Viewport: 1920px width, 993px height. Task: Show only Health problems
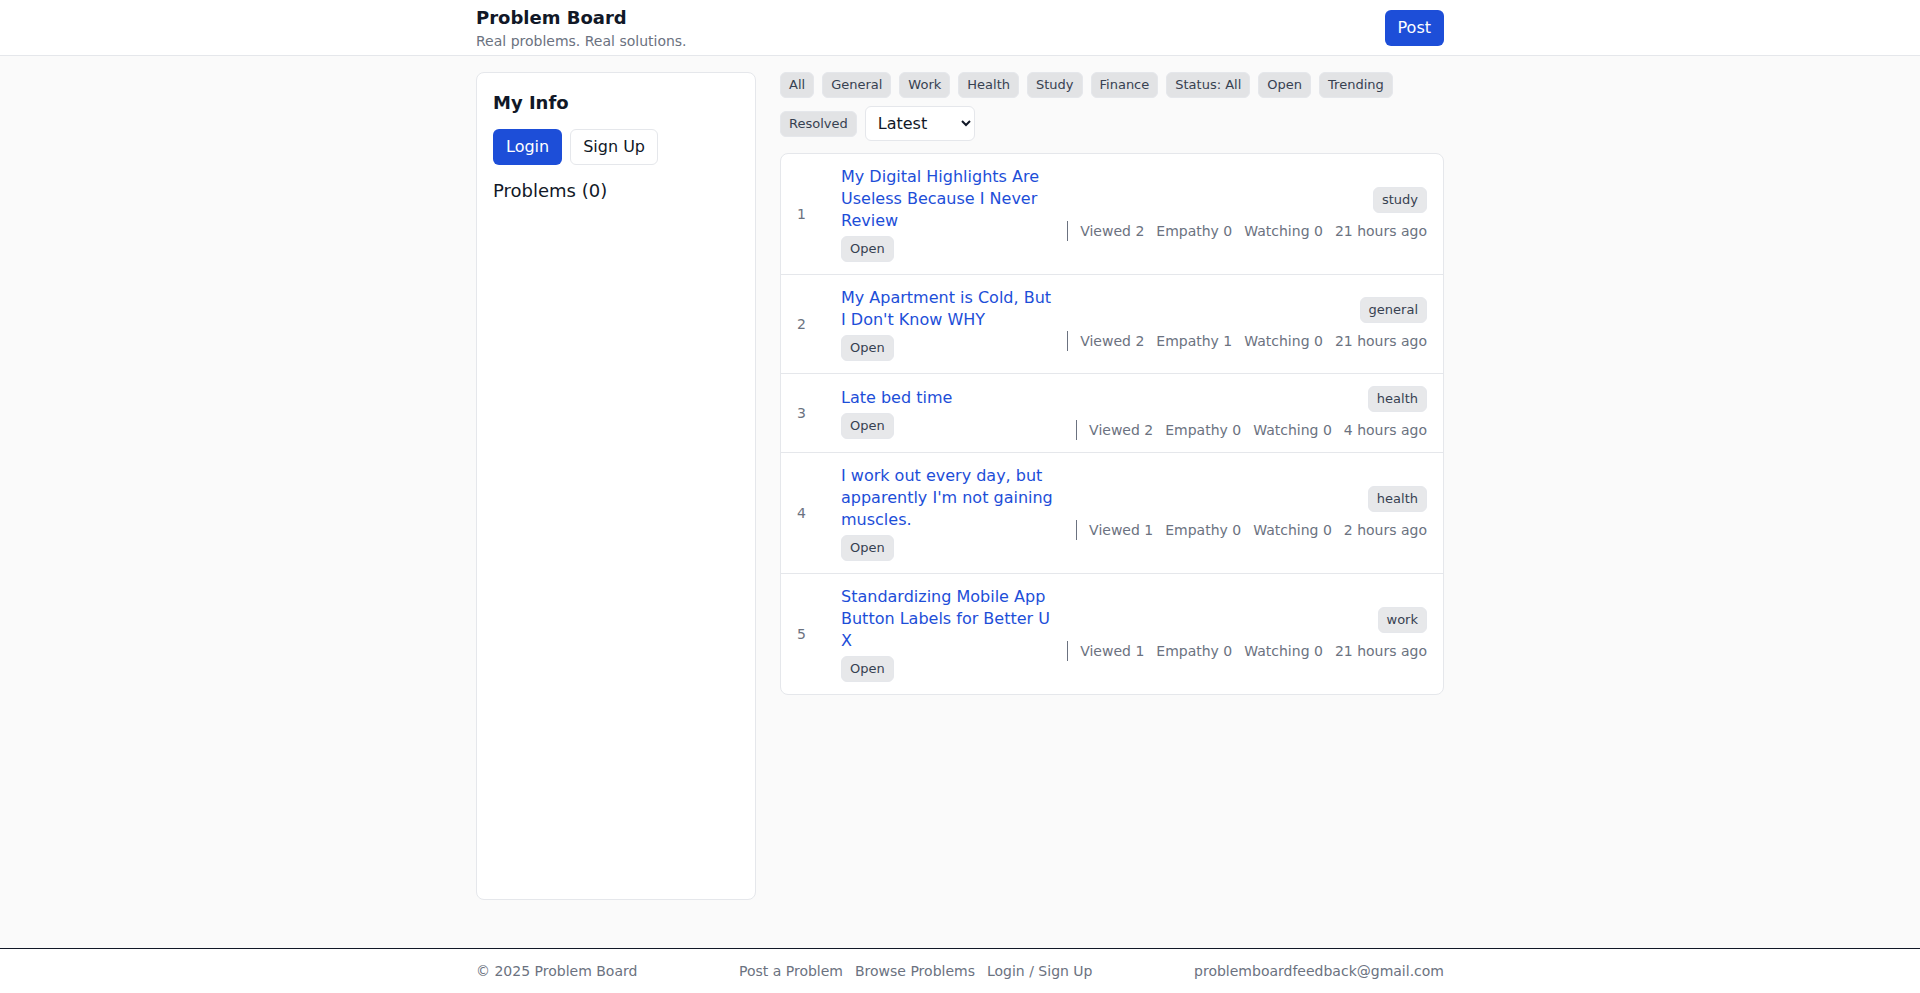tap(988, 85)
